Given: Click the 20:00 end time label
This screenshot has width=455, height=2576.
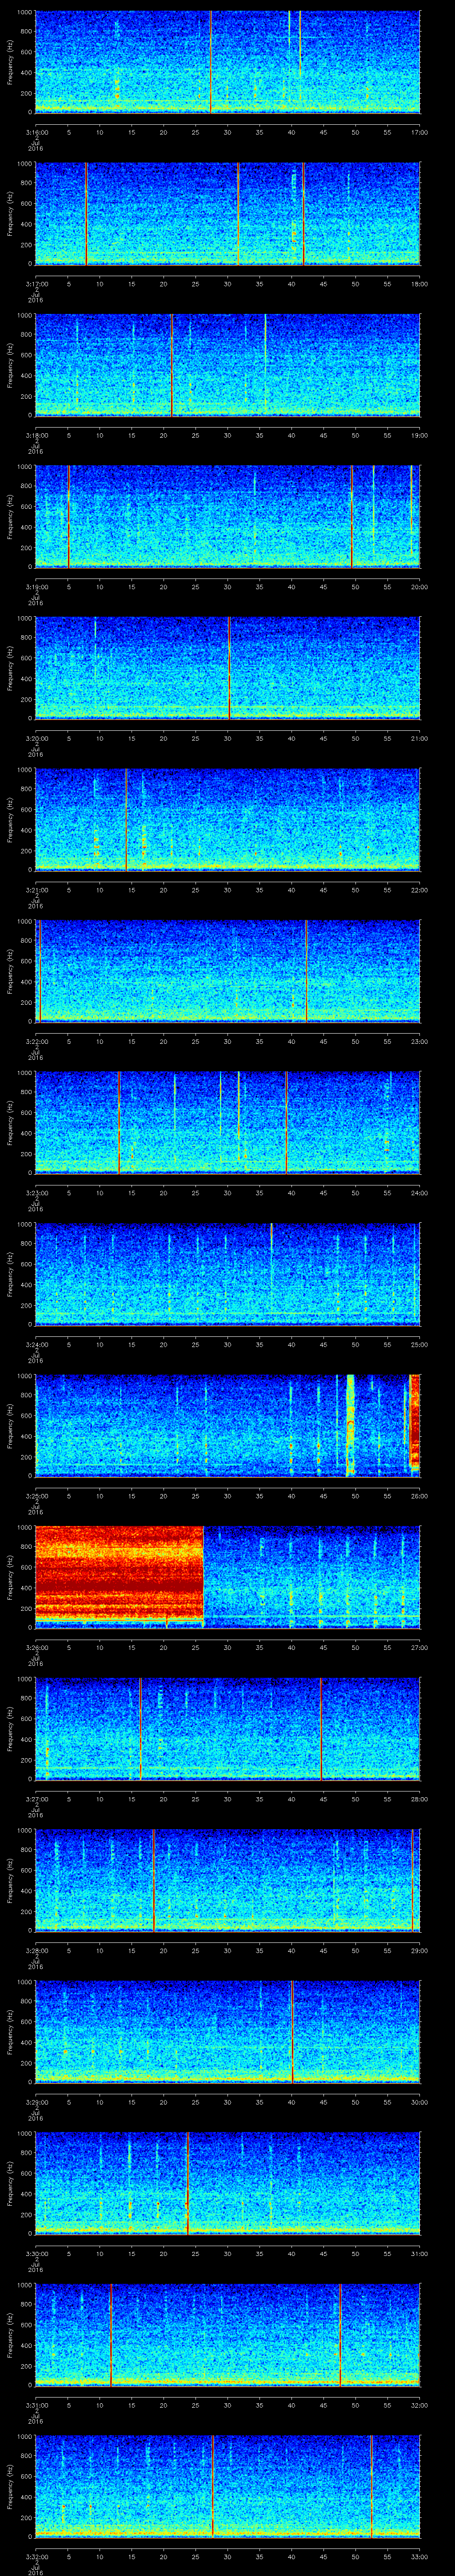Looking at the screenshot, I should click(419, 587).
